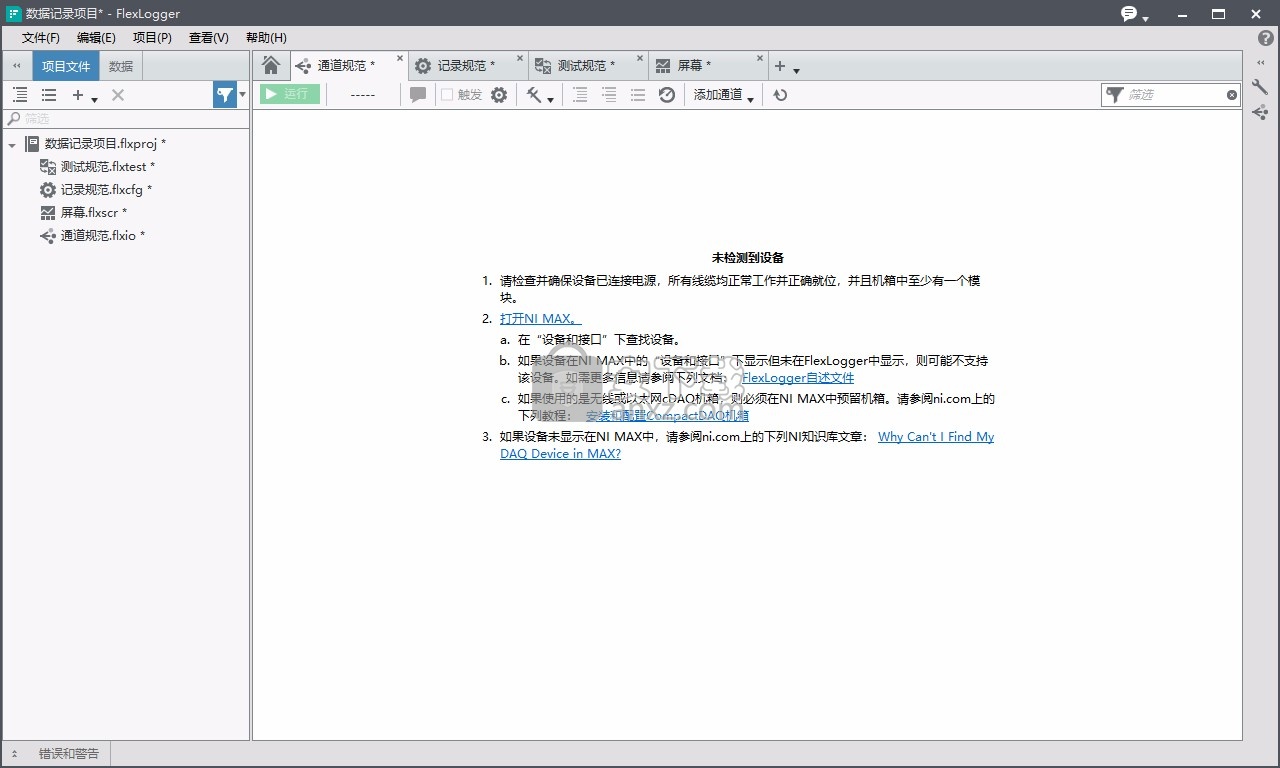Open the 查看(V) menu
The image size is (1280, 768).
[x=208, y=38]
